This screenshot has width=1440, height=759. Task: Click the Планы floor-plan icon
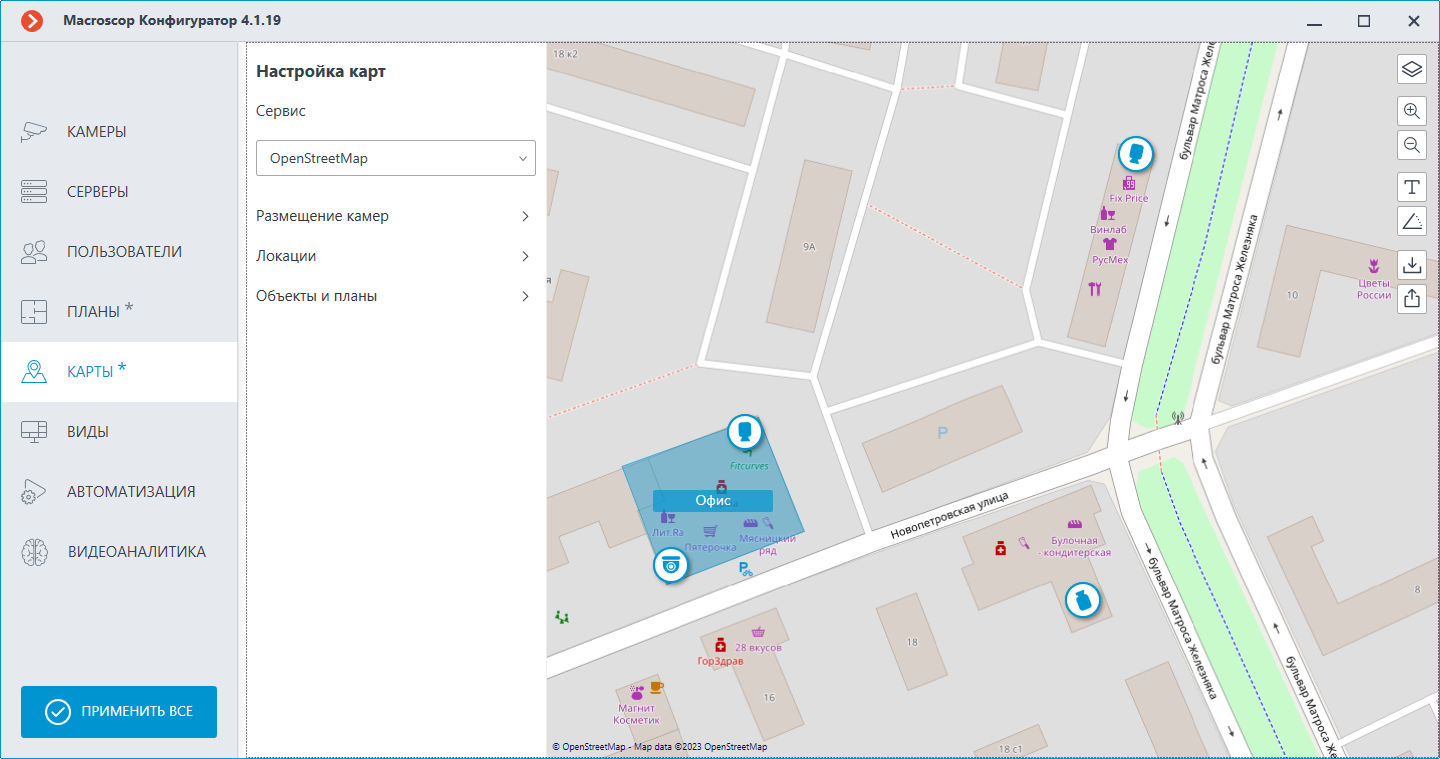(x=34, y=312)
